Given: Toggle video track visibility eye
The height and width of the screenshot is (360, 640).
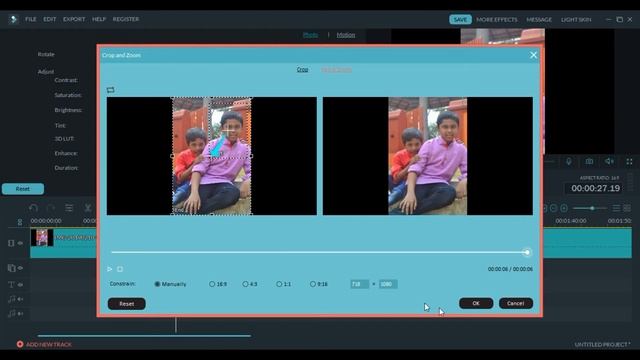Looking at the screenshot, I should [20, 243].
